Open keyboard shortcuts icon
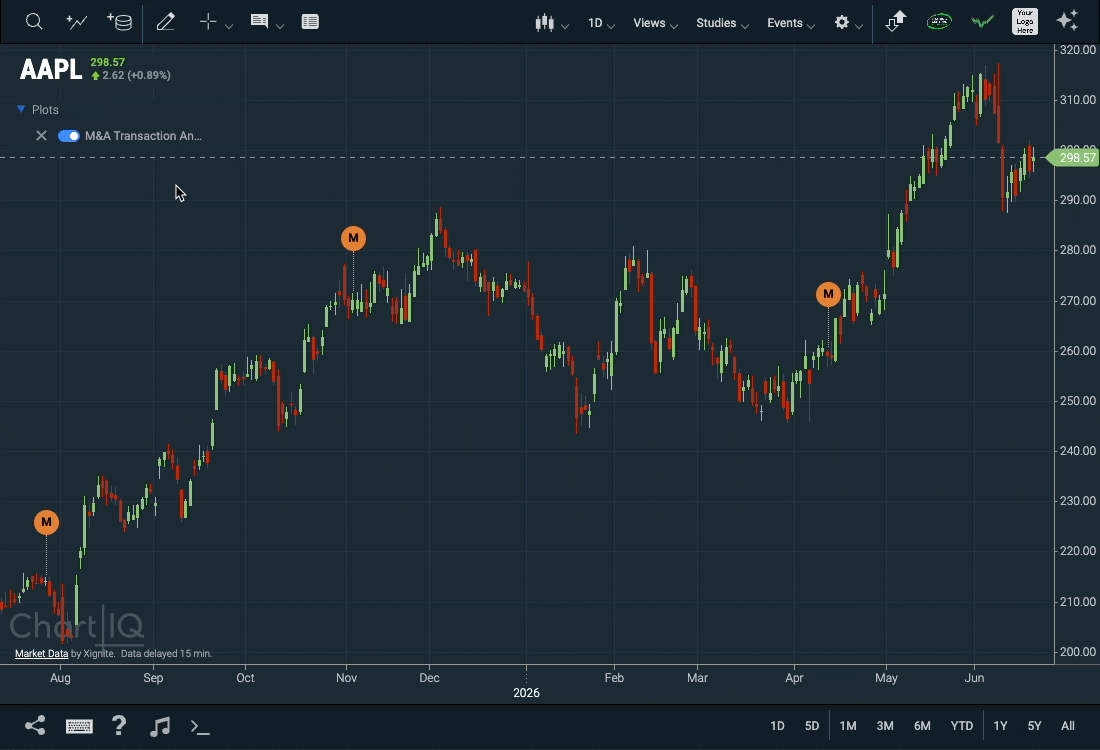This screenshot has width=1100, height=750. pyautogui.click(x=79, y=726)
